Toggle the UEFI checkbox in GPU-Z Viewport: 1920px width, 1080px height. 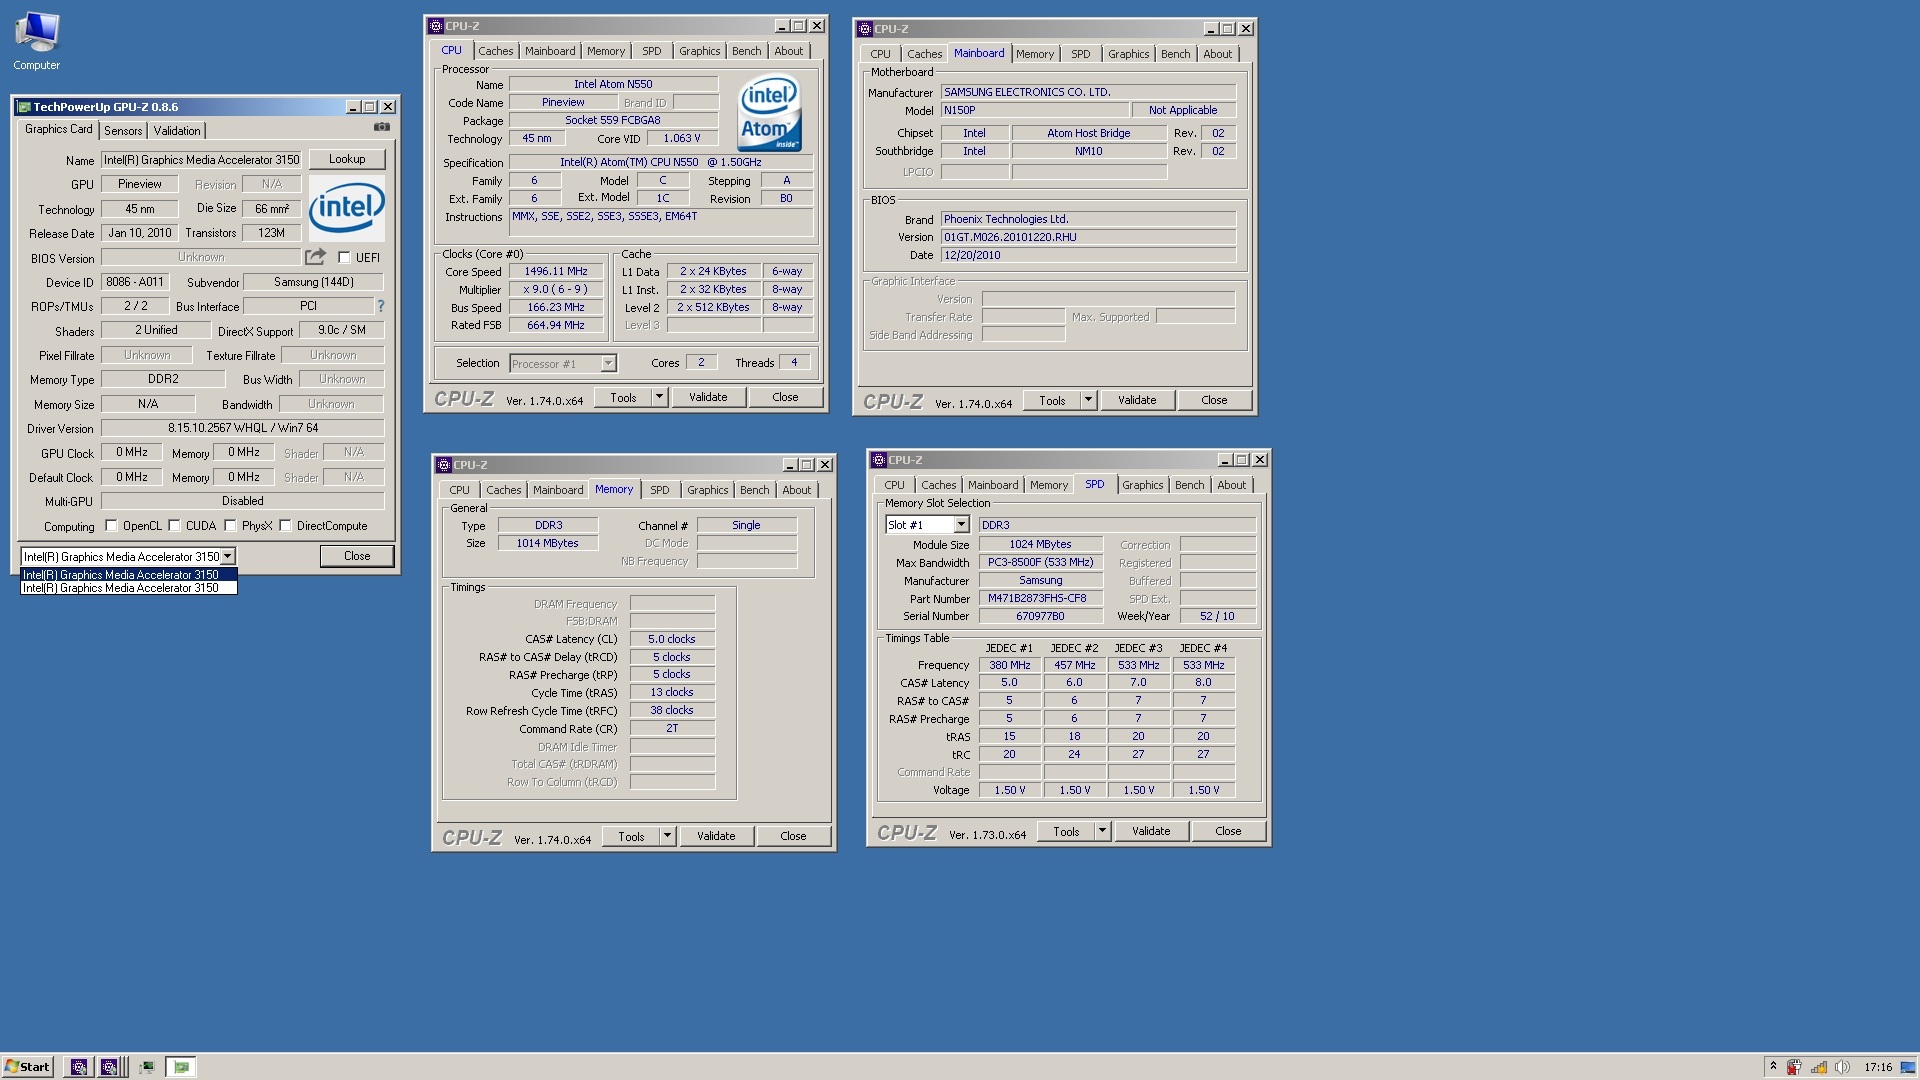344,258
